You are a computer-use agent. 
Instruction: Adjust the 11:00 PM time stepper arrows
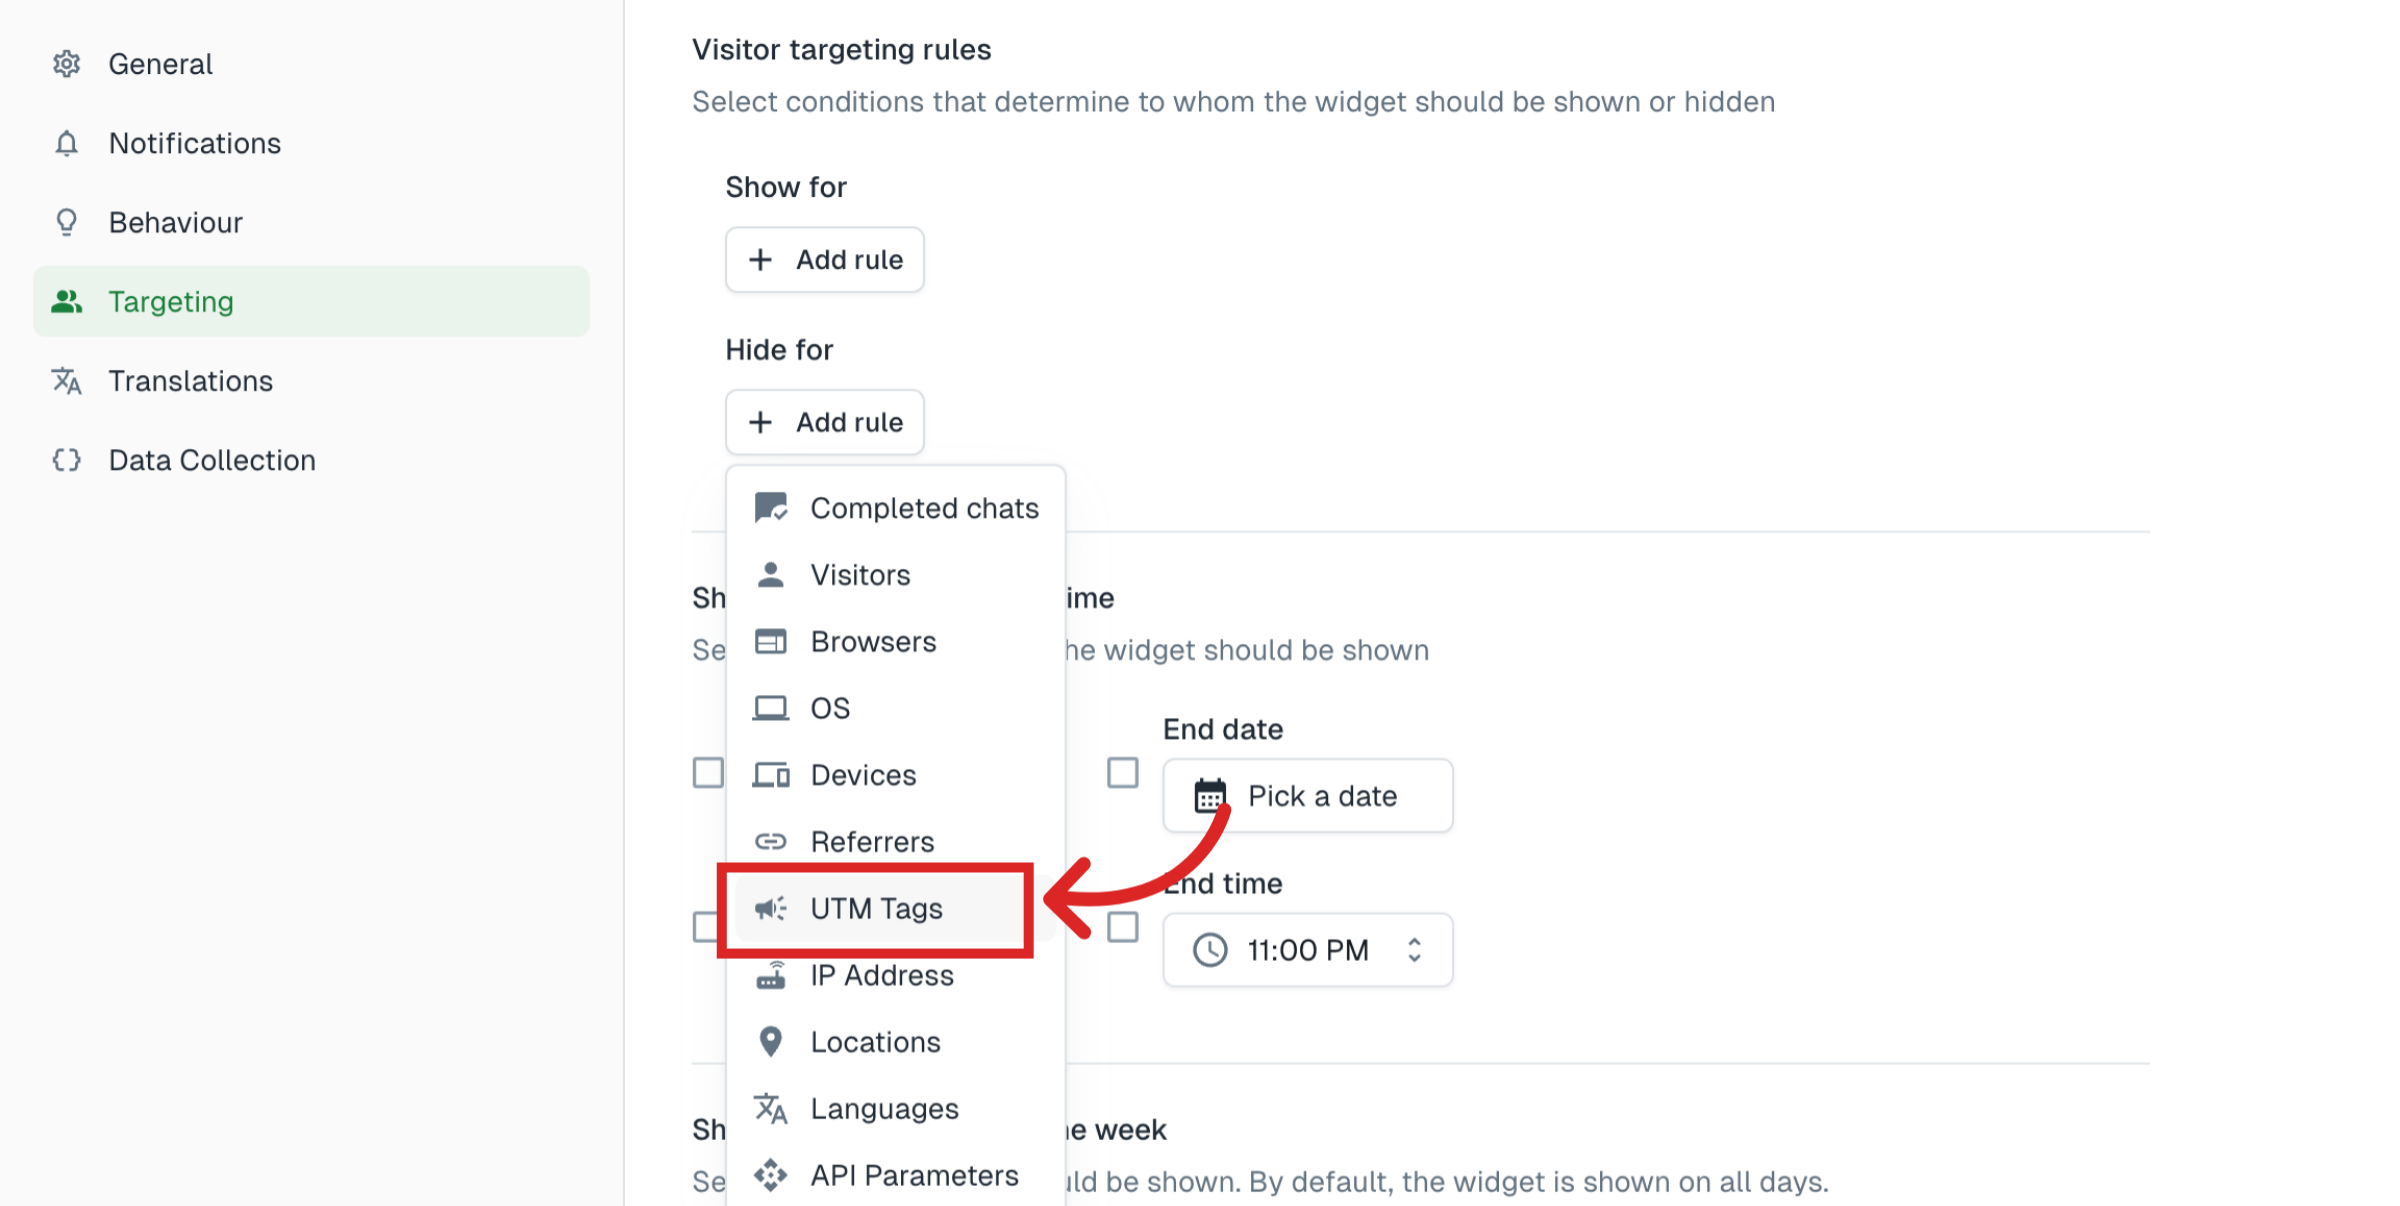coord(1413,949)
